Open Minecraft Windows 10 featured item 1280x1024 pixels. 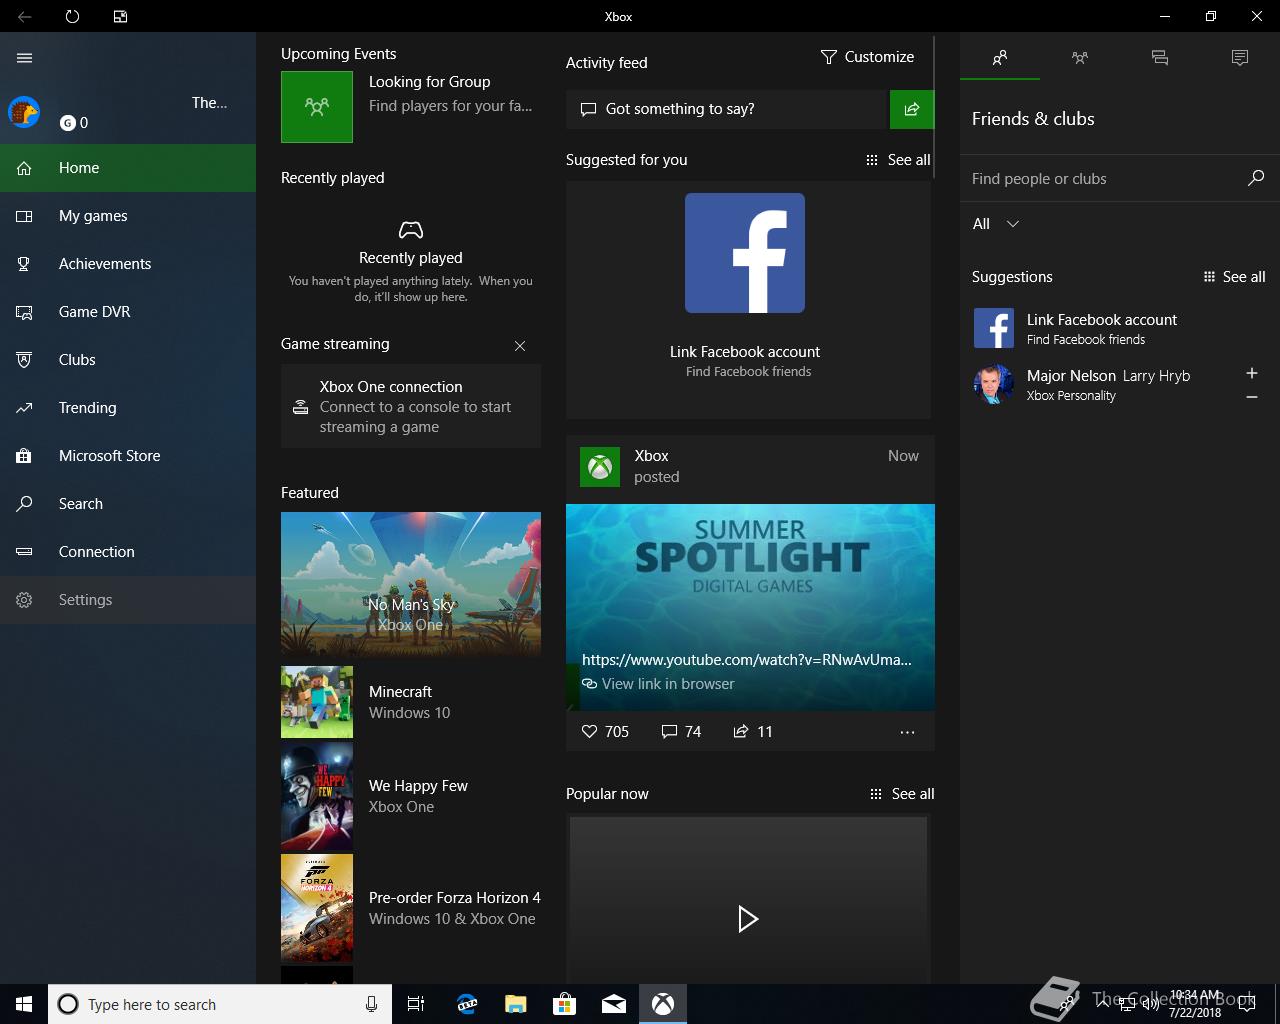coord(411,702)
